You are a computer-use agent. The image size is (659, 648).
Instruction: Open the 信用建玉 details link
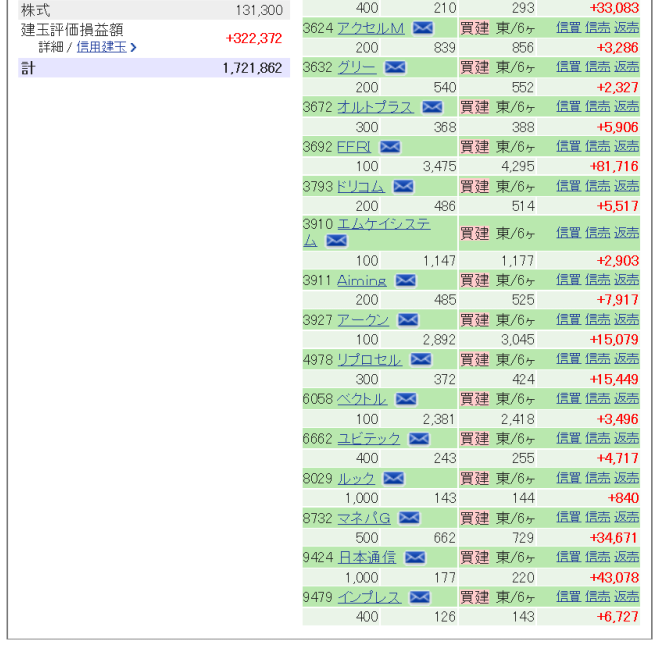[101, 47]
